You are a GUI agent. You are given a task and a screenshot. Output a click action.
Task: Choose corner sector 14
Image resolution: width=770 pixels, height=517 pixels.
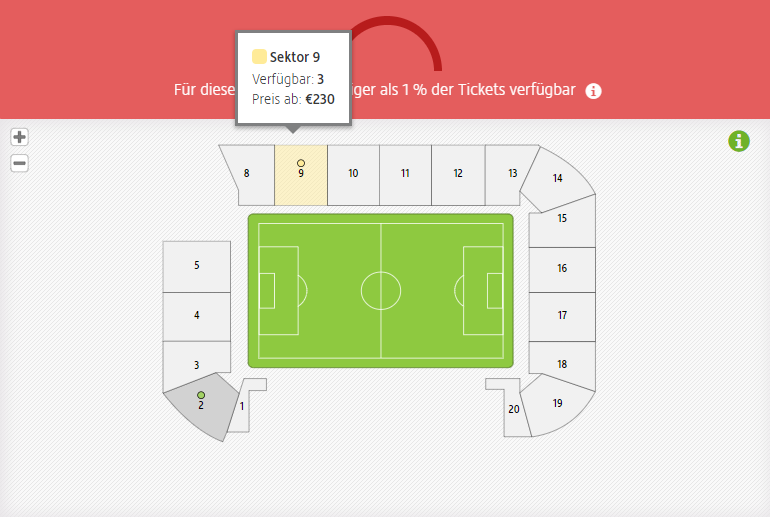[x=559, y=178]
